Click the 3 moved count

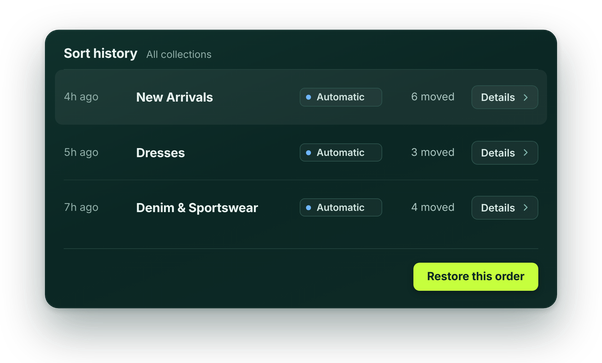[x=433, y=152]
